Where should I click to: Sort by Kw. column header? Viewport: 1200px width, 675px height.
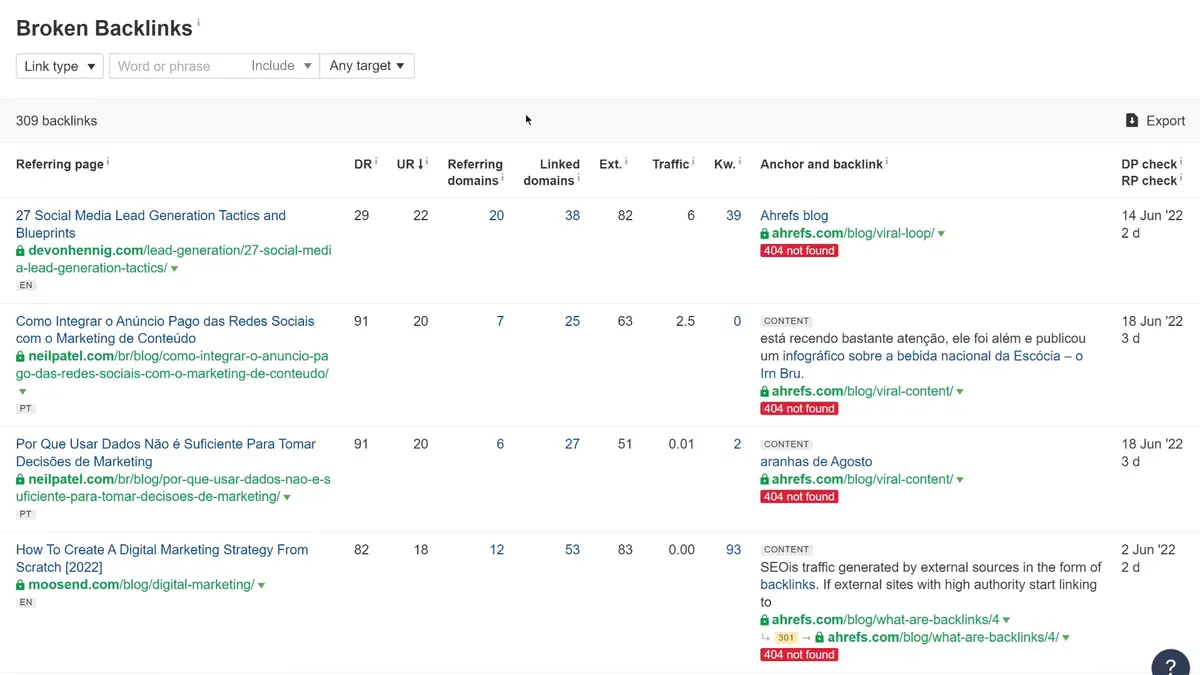[724, 164]
